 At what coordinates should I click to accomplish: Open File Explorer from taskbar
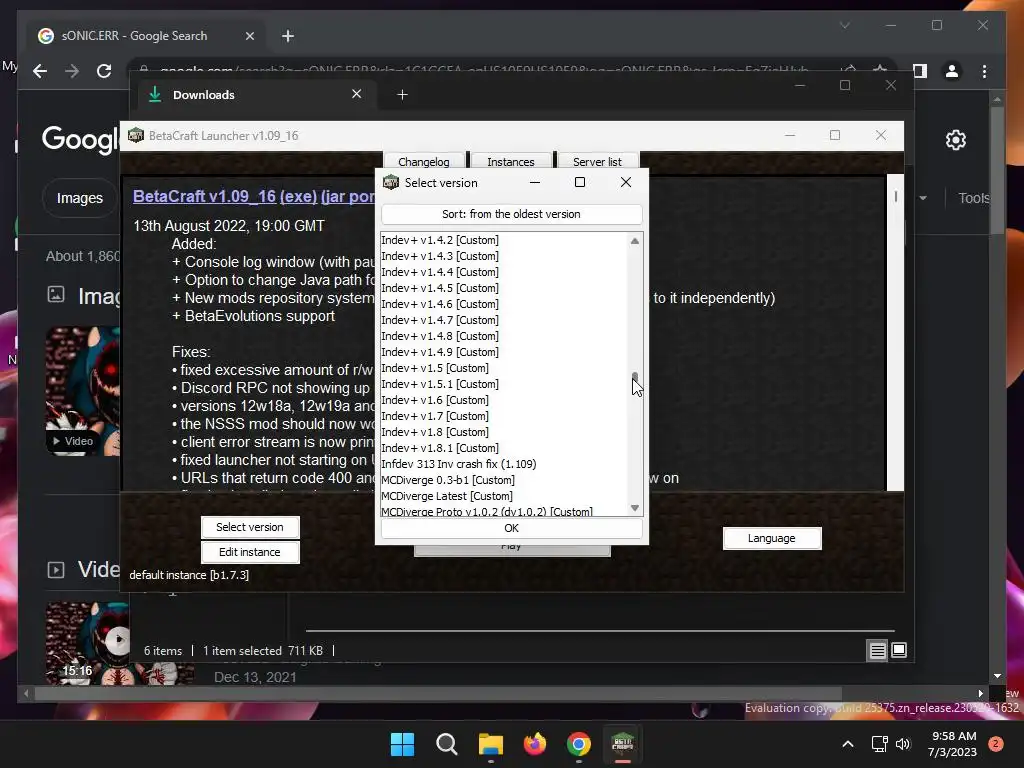click(x=490, y=744)
